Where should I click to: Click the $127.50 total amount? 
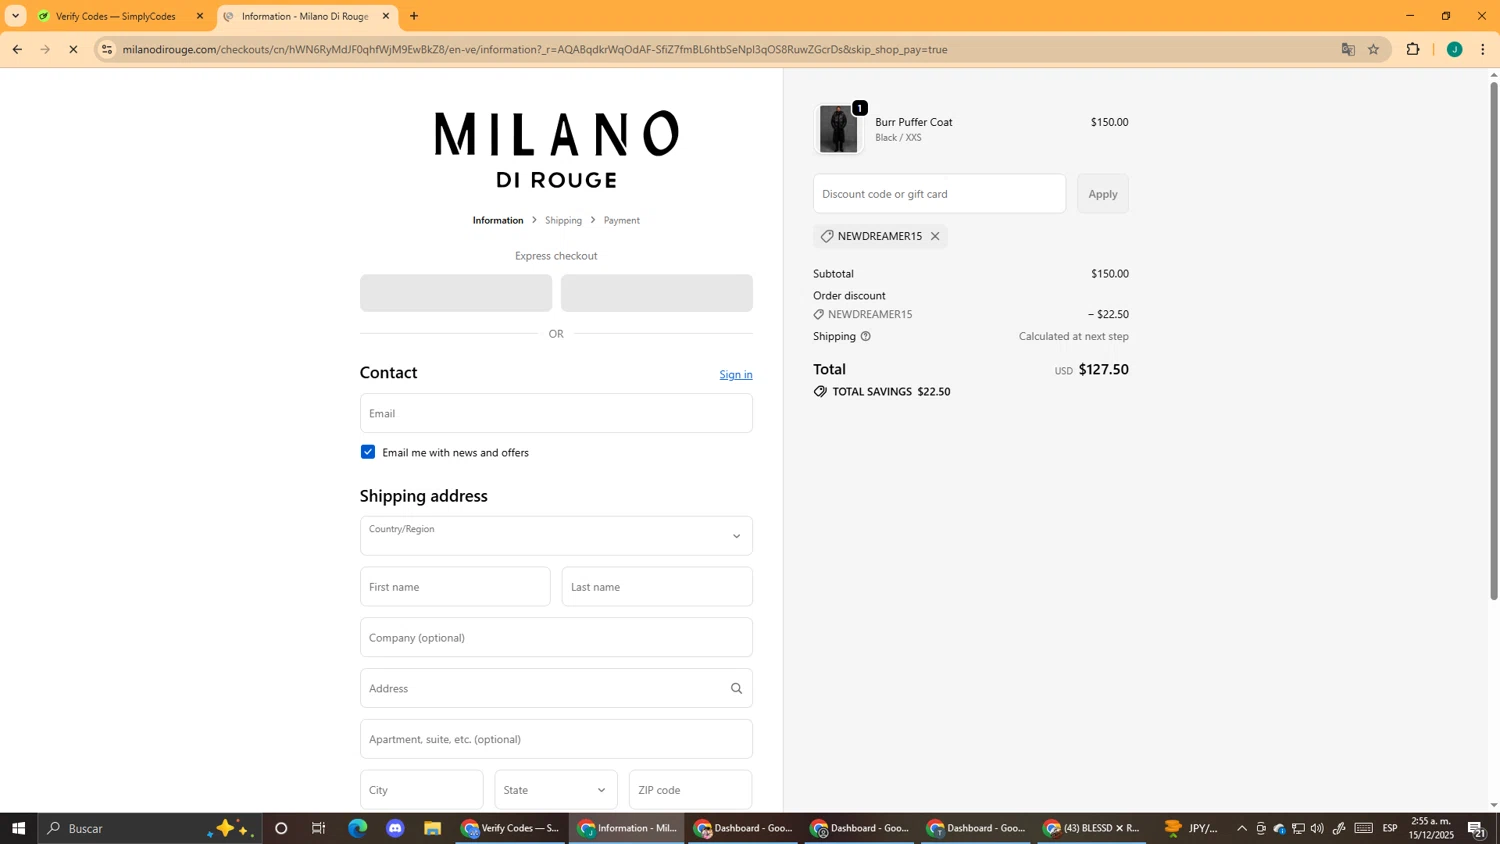pos(1103,369)
